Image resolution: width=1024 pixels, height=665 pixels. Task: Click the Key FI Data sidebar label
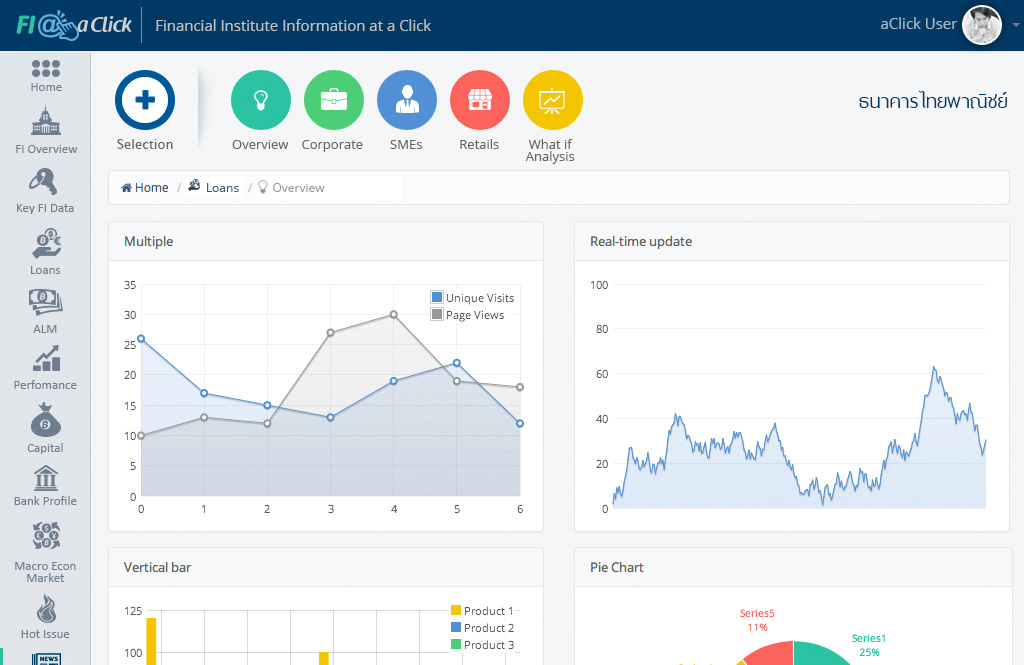[x=45, y=208]
